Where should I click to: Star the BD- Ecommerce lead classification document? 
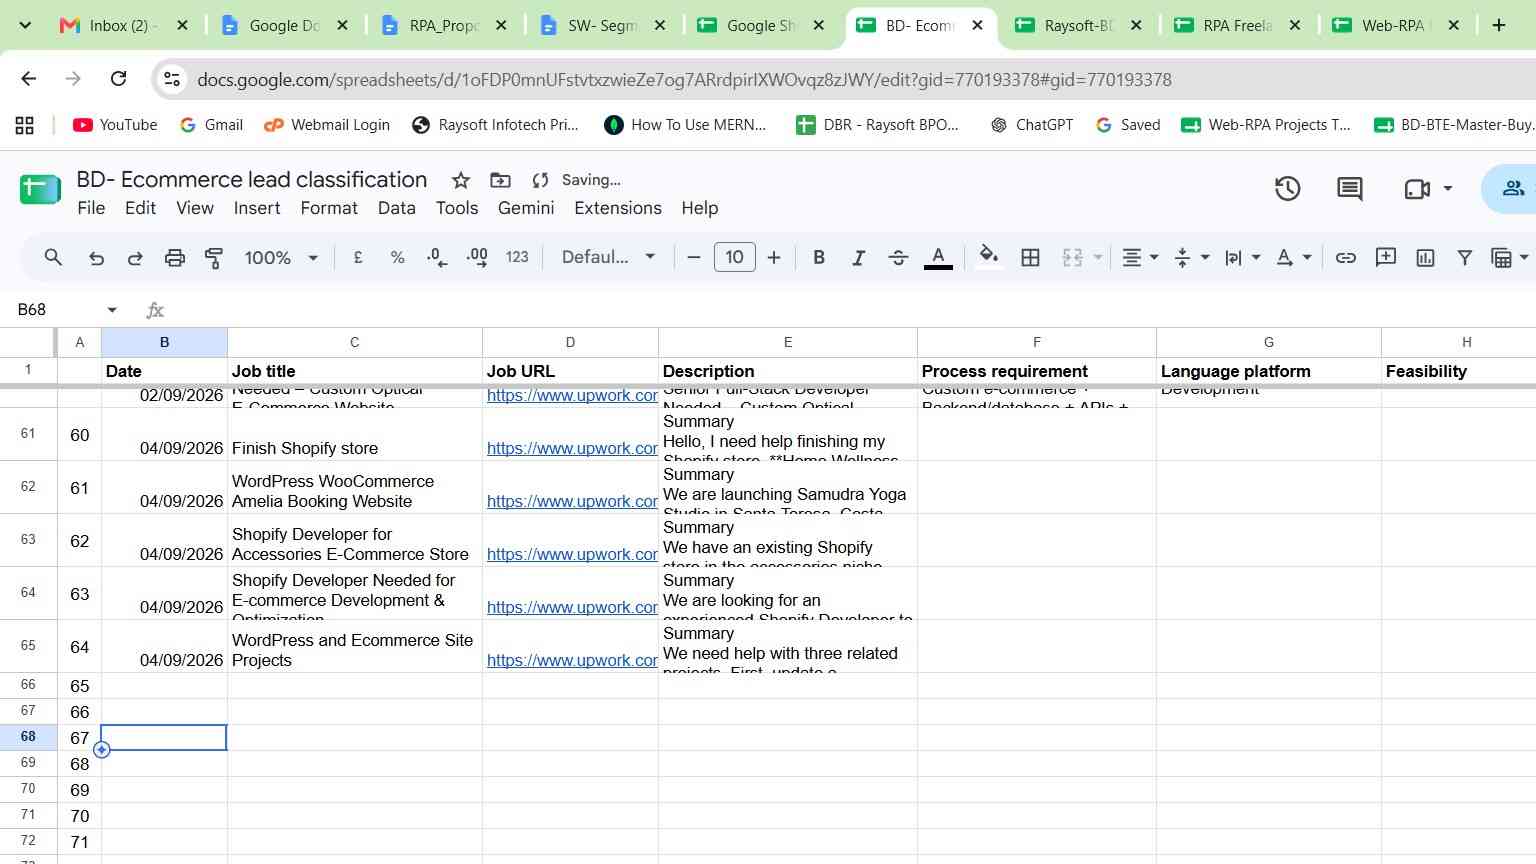[x=461, y=180]
